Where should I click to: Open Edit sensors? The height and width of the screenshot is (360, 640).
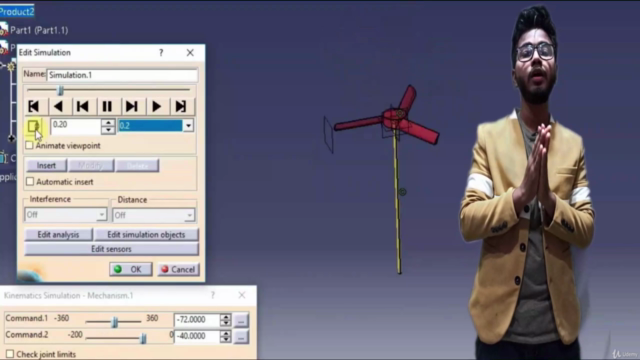point(111,249)
